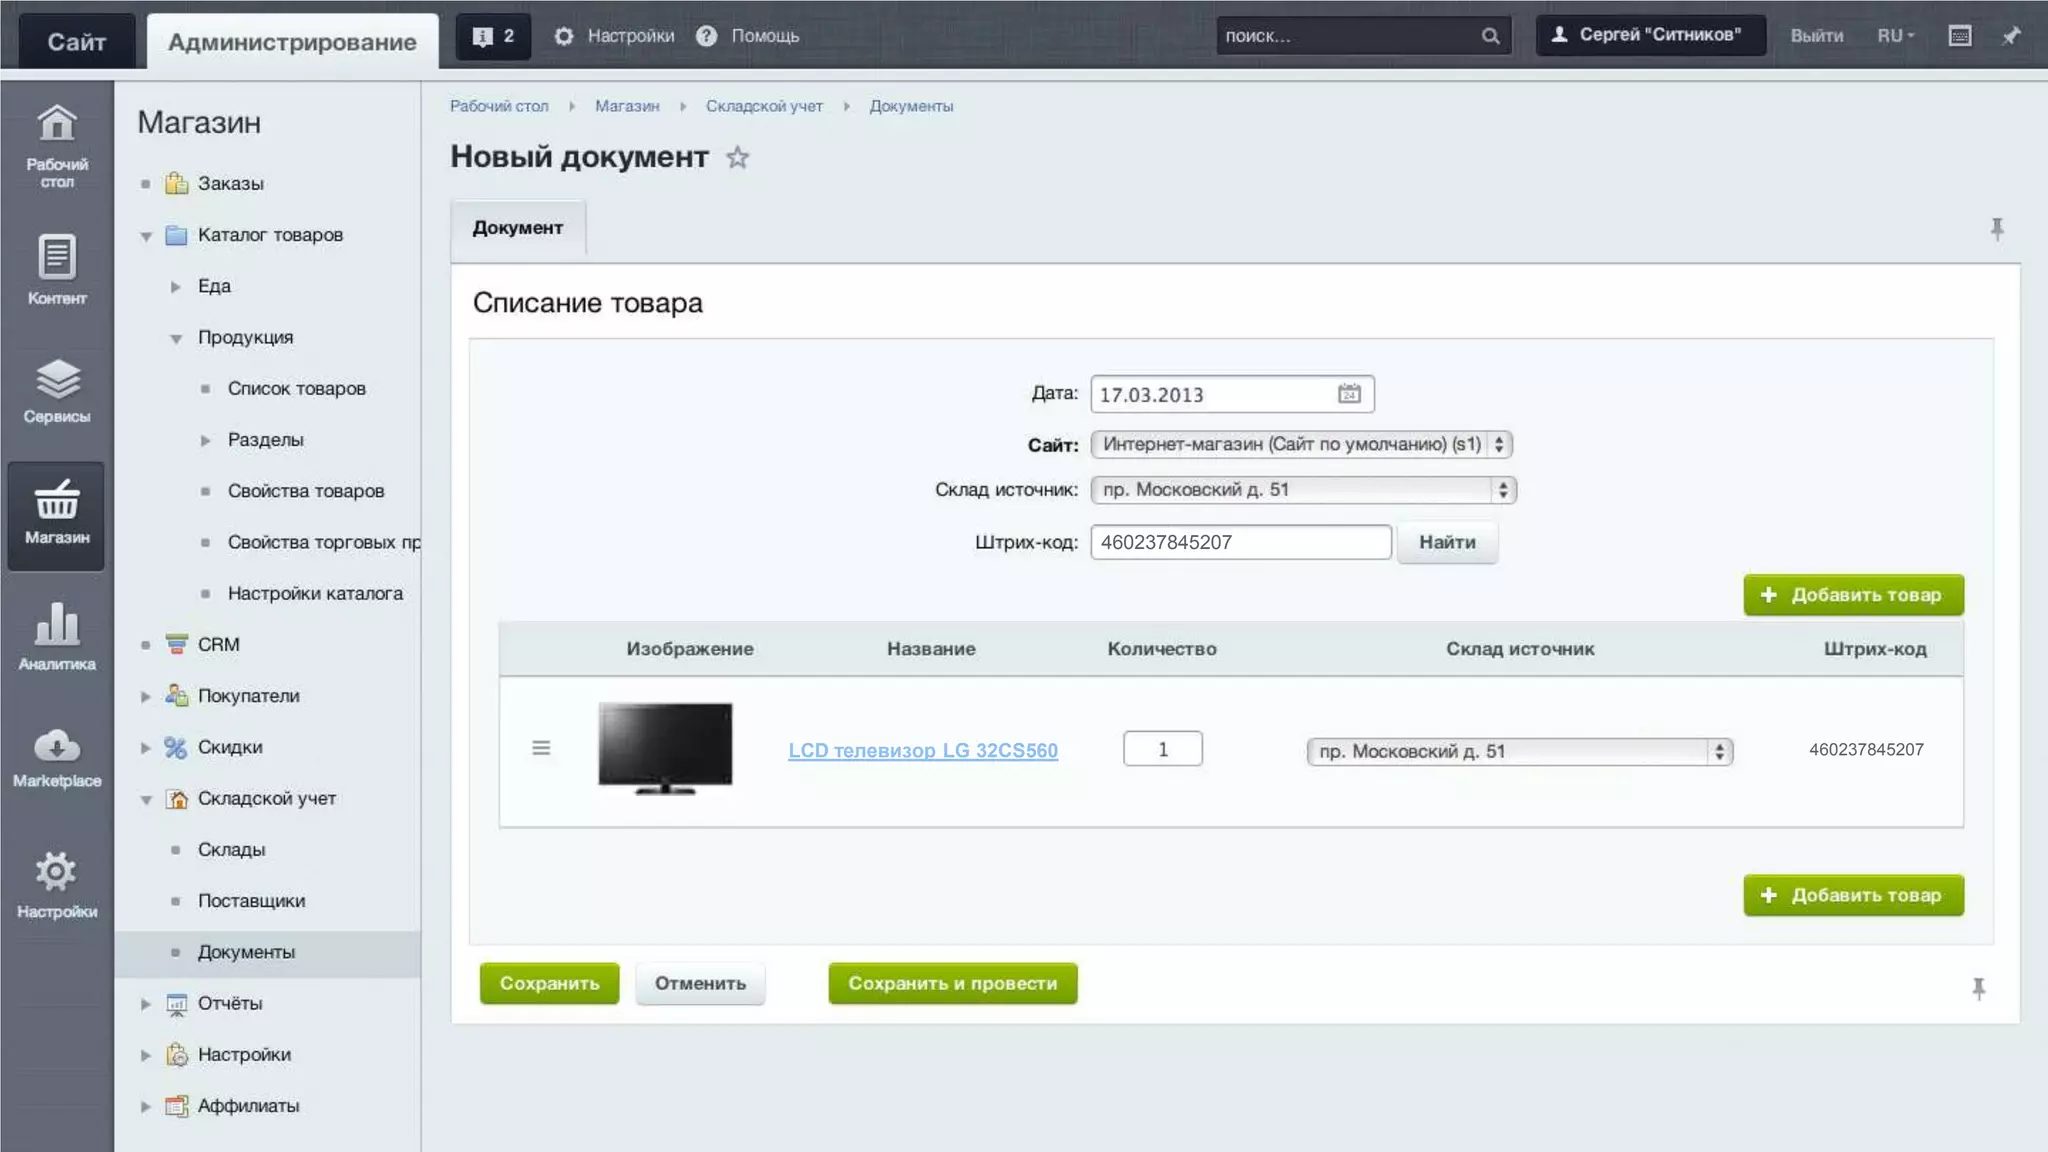Toggle the tab pin at top right
2048x1152 pixels.
[x=1996, y=229]
